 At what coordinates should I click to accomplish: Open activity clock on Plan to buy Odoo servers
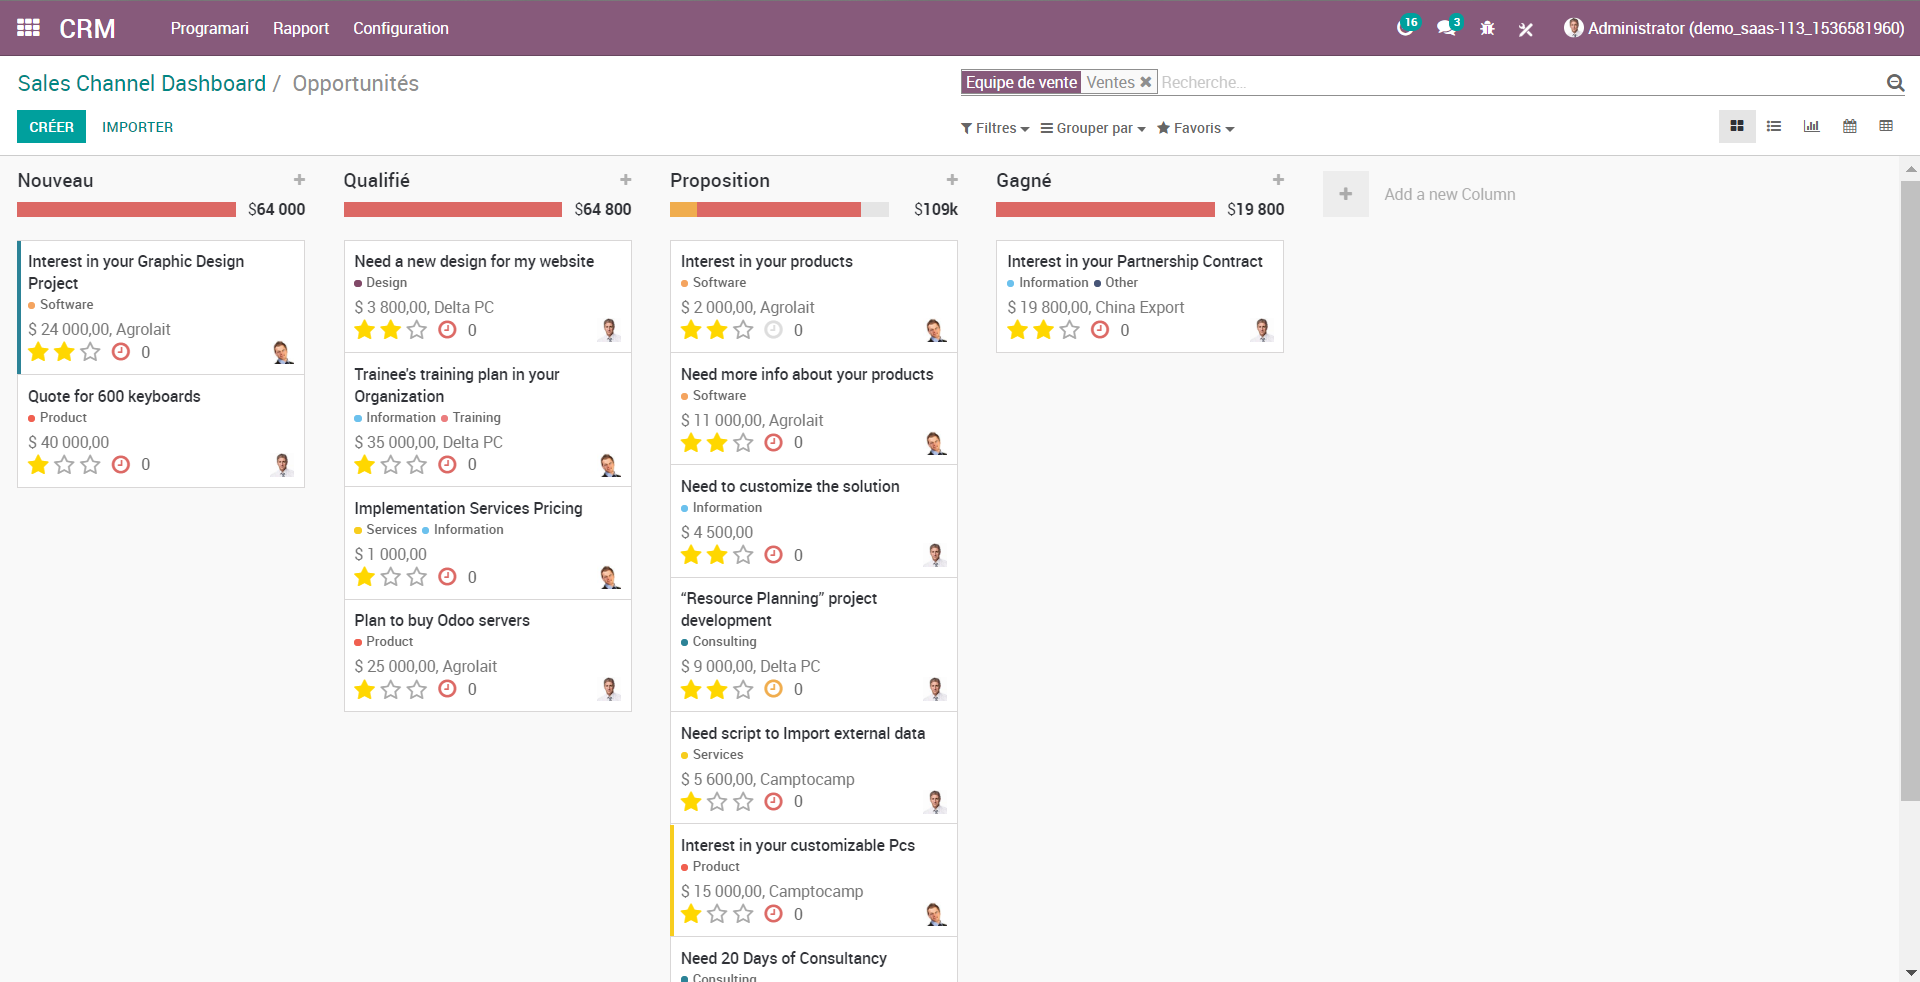[x=448, y=689]
